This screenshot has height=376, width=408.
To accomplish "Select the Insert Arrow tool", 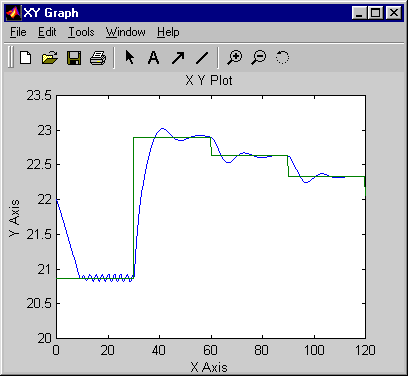I will pos(178,58).
